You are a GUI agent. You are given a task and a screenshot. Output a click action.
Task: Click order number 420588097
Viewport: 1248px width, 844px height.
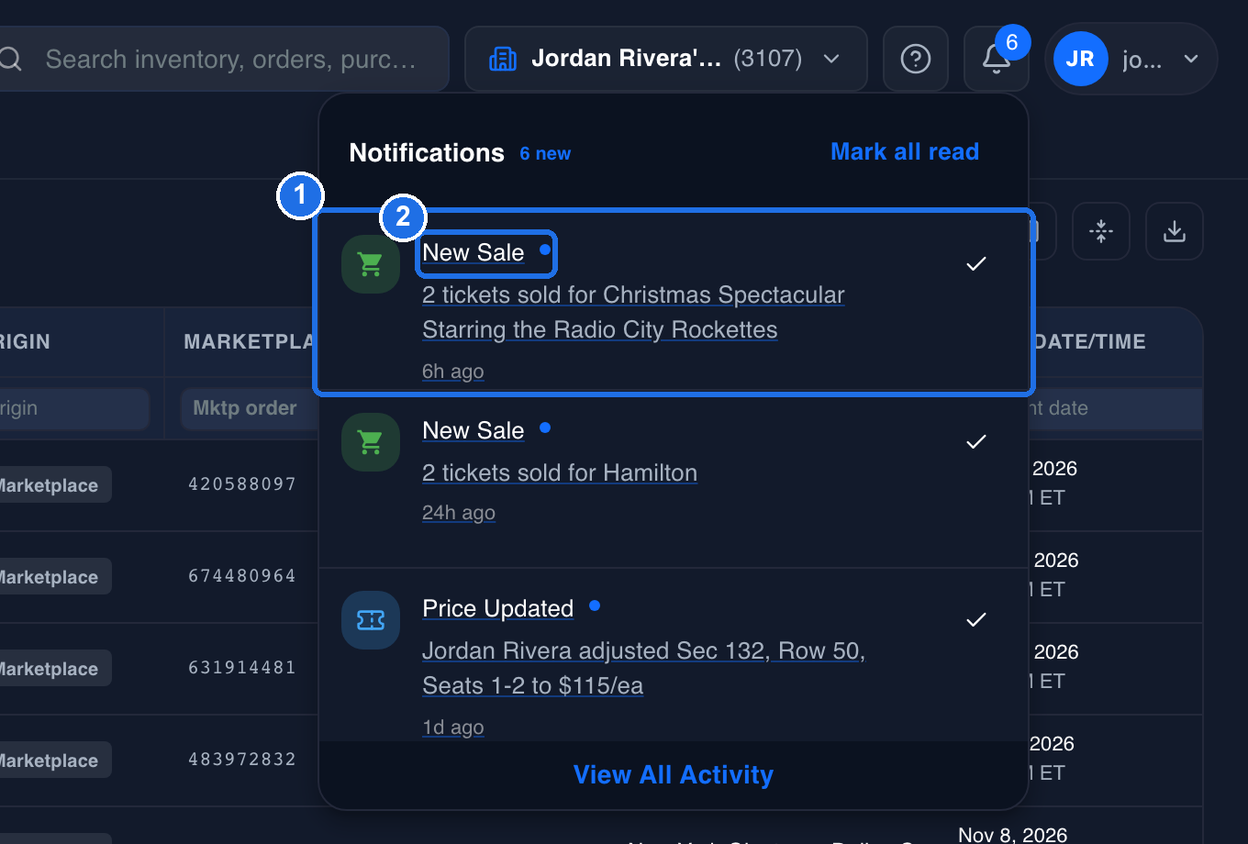click(242, 484)
